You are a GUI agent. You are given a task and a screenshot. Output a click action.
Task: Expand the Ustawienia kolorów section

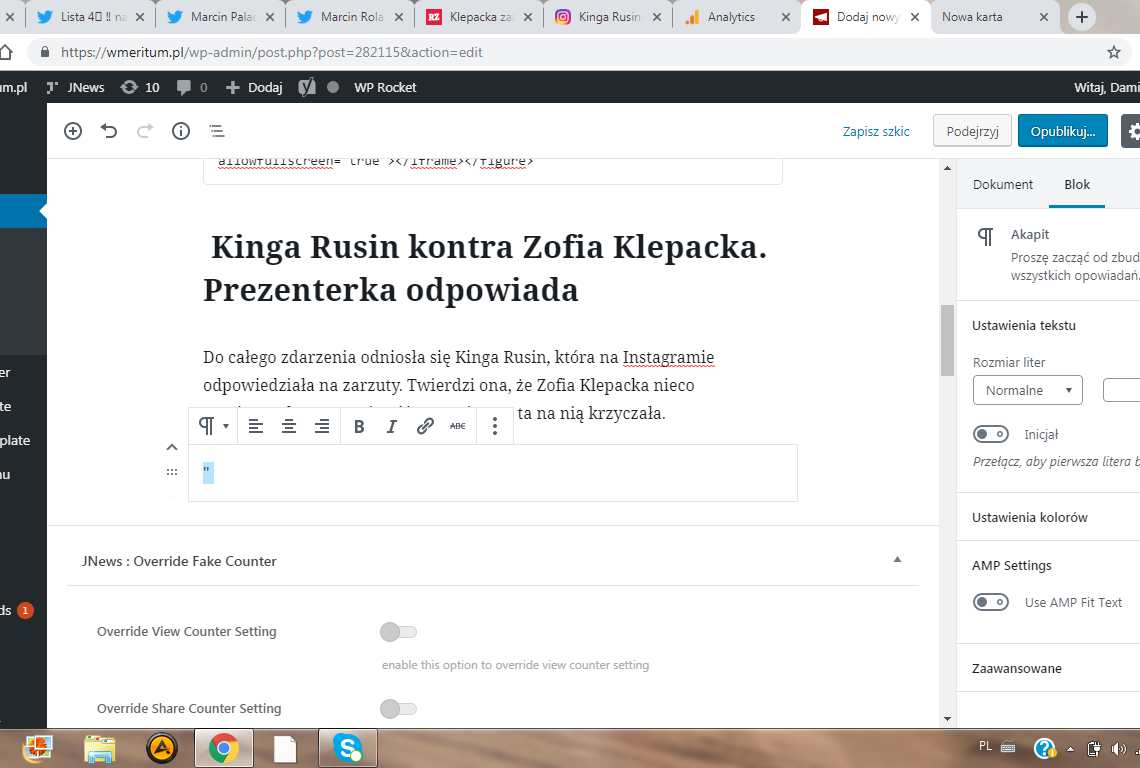tap(1030, 517)
